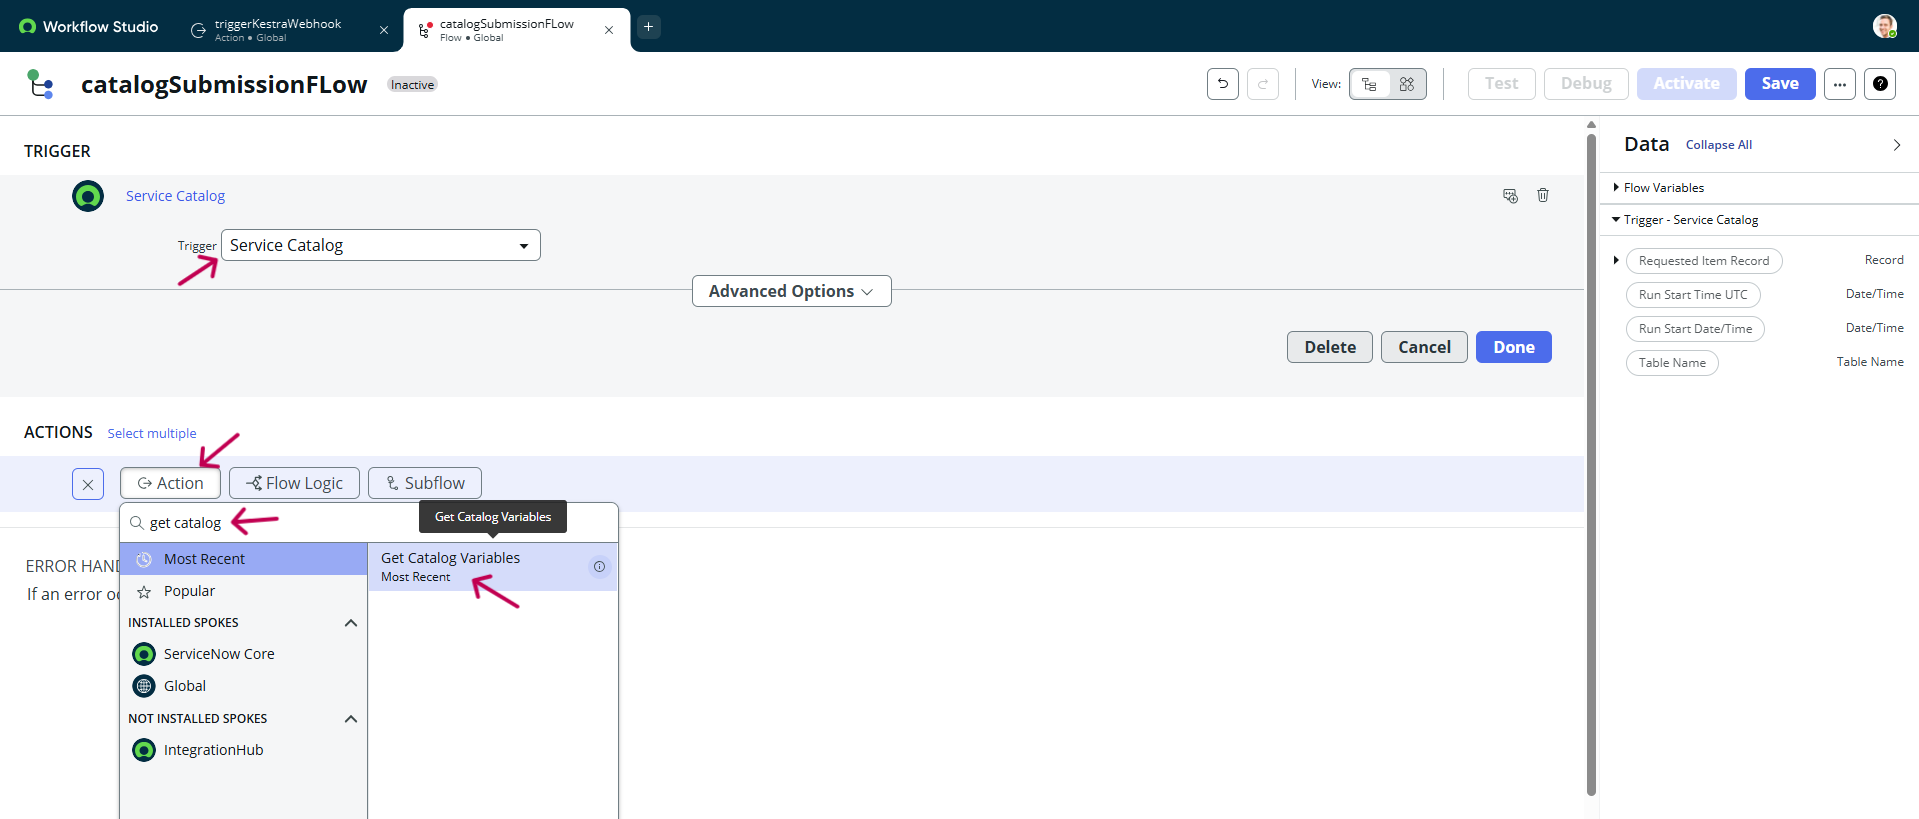Screen dimensions: 1919x819
Task: Open the Trigger dropdown
Action: (381, 245)
